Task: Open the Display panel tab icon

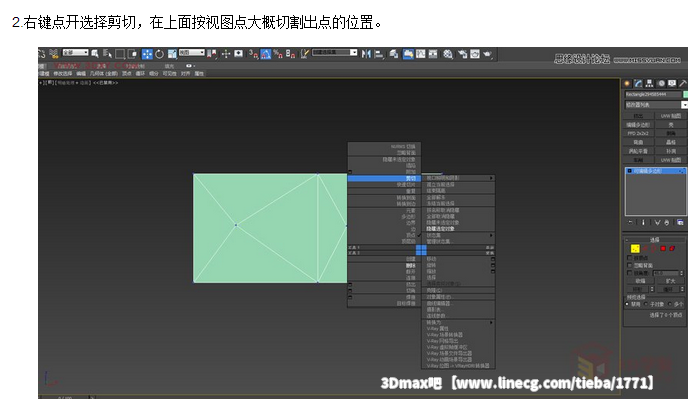Action: (x=672, y=83)
